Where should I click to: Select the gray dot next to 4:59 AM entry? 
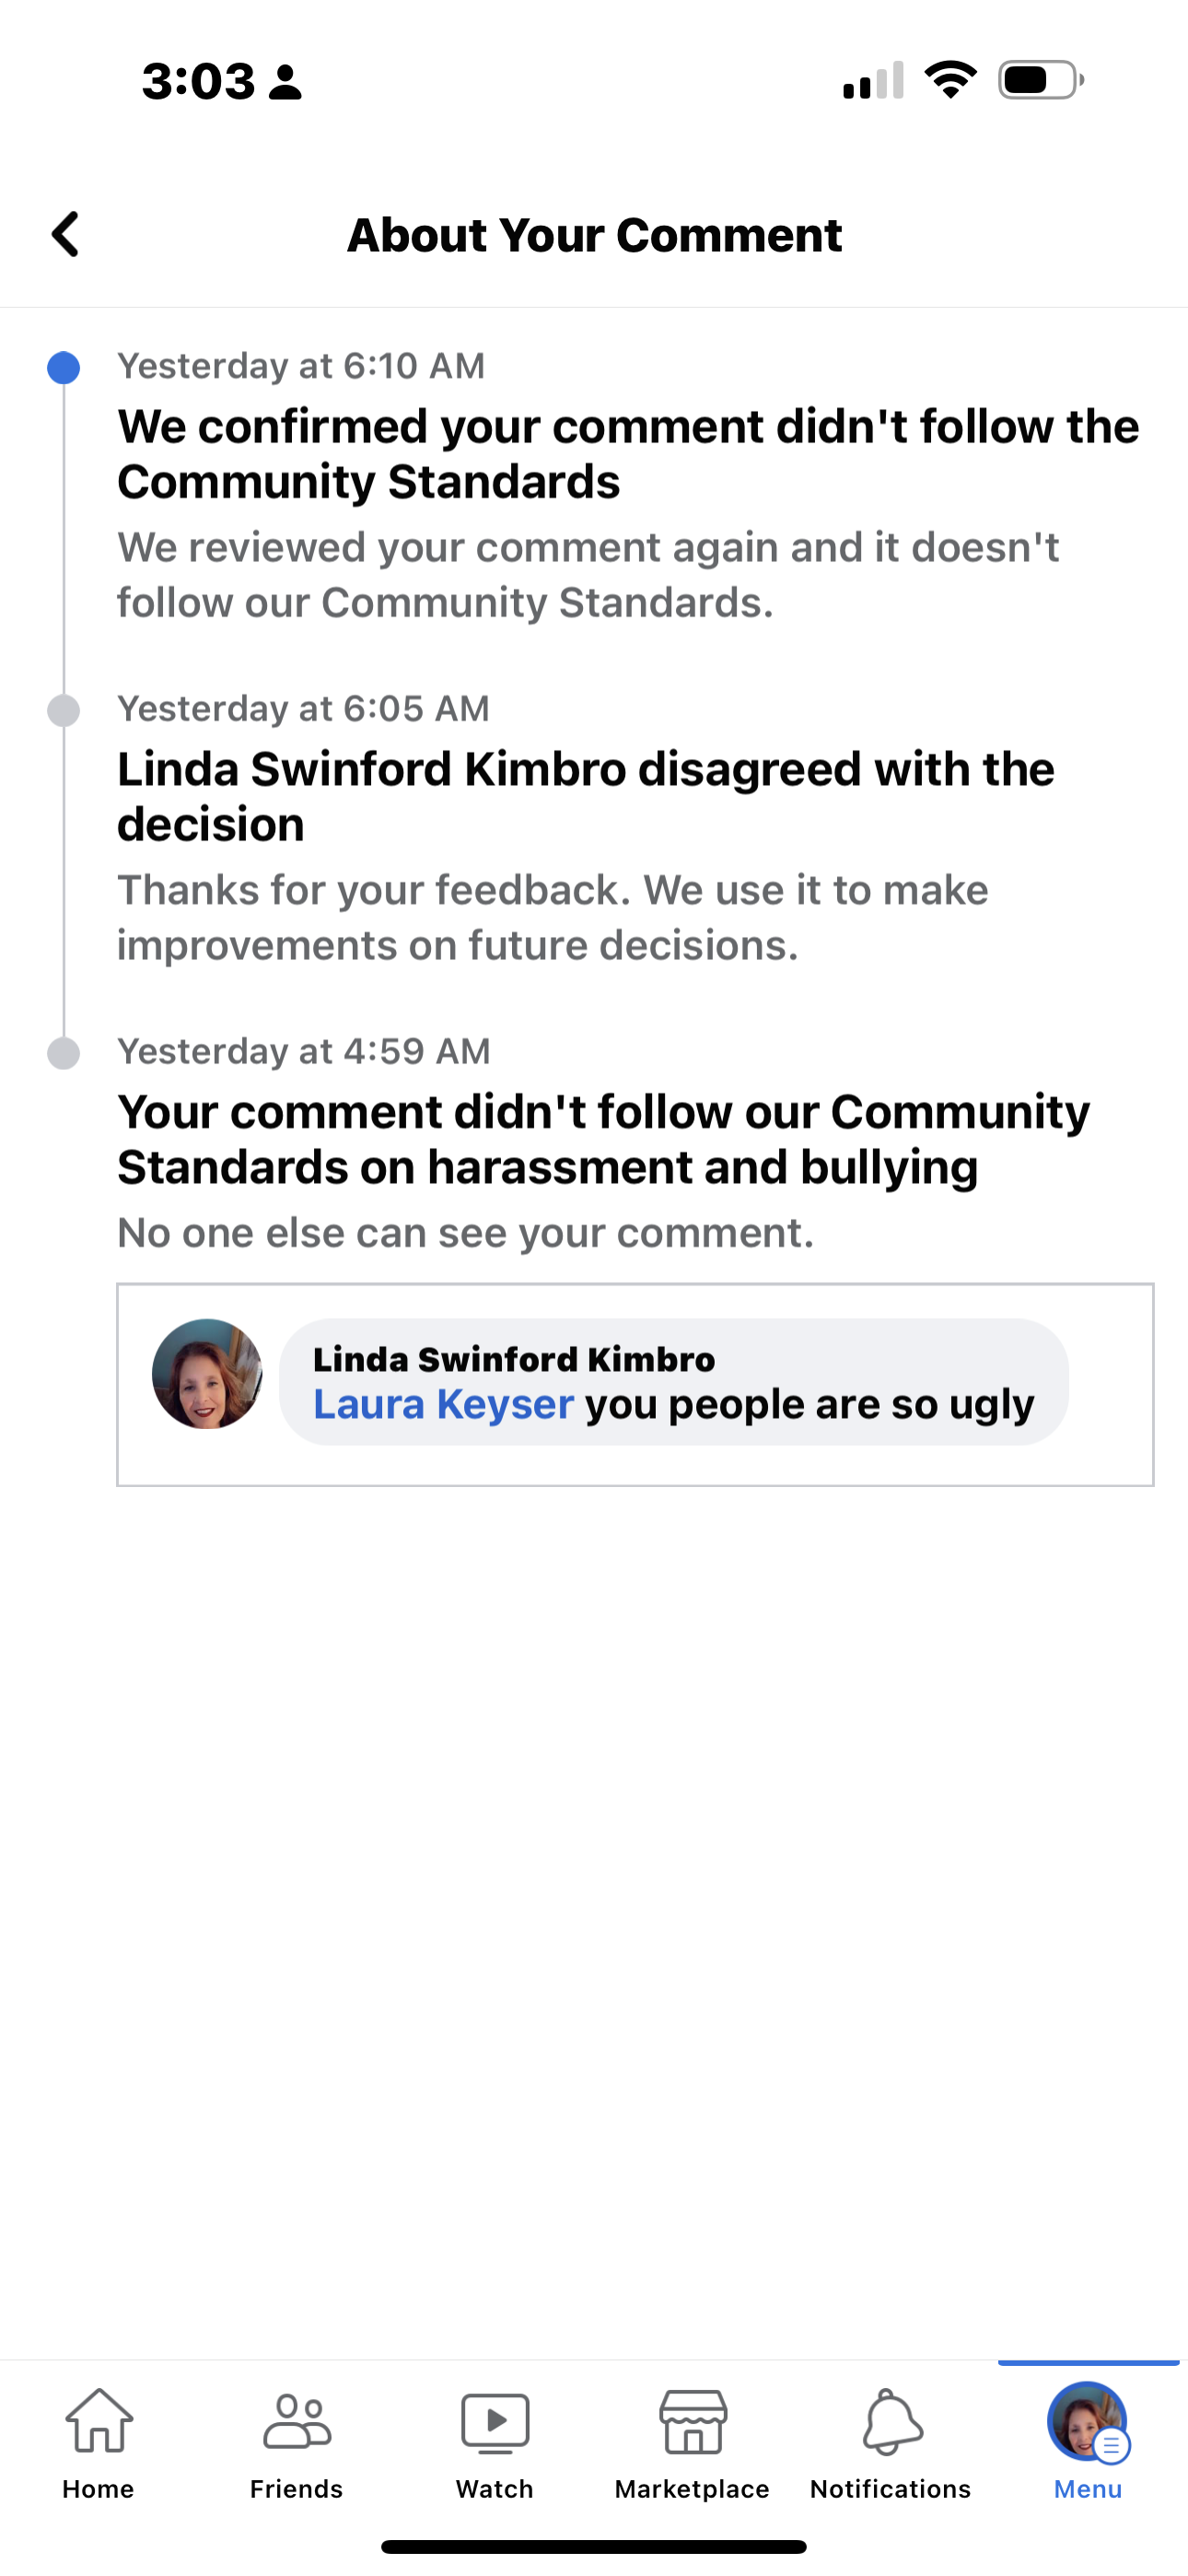(63, 1054)
